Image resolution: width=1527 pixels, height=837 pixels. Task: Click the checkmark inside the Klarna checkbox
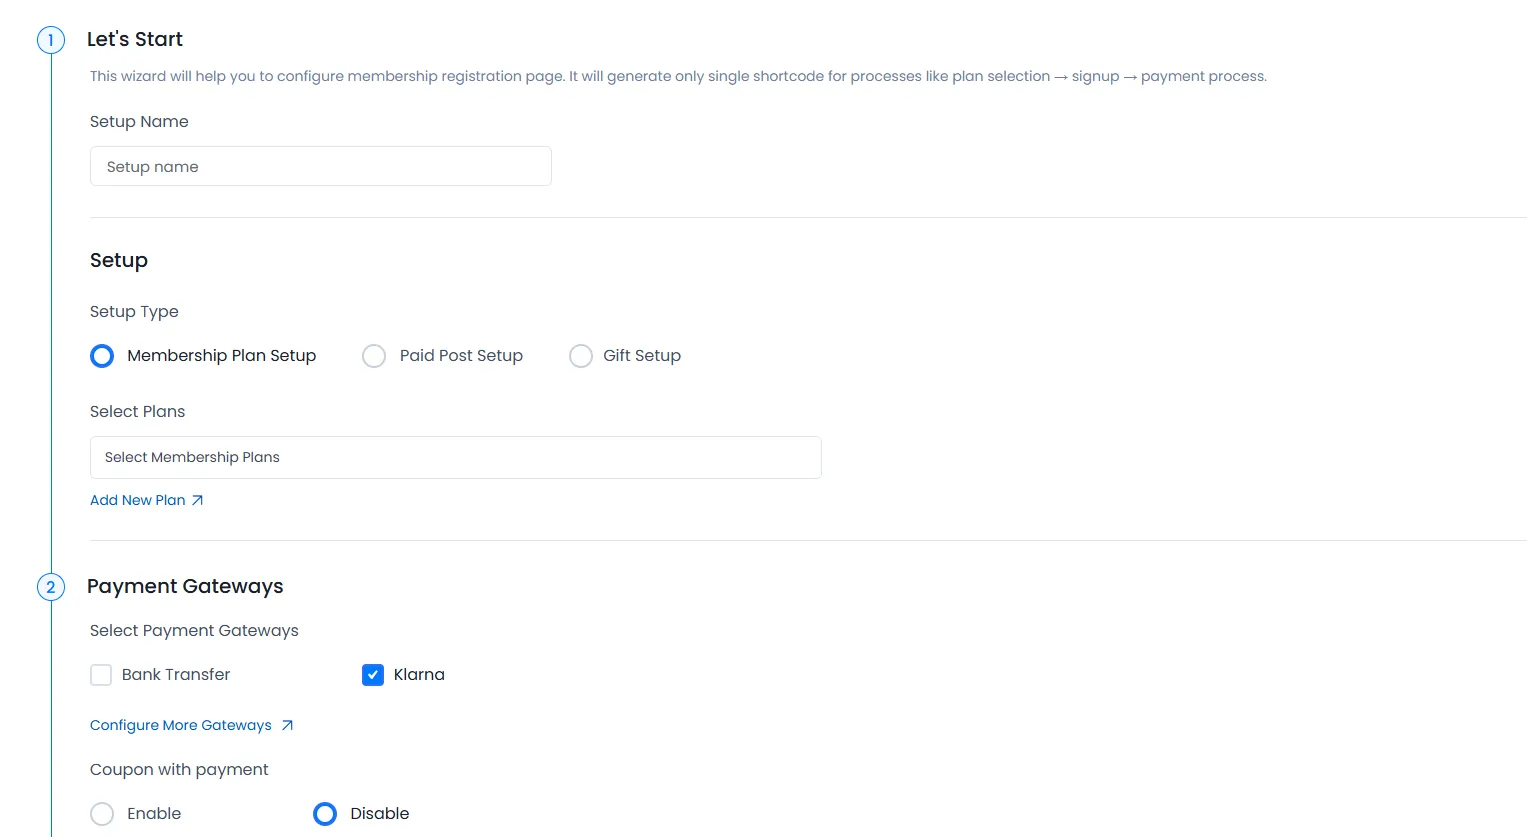point(373,675)
